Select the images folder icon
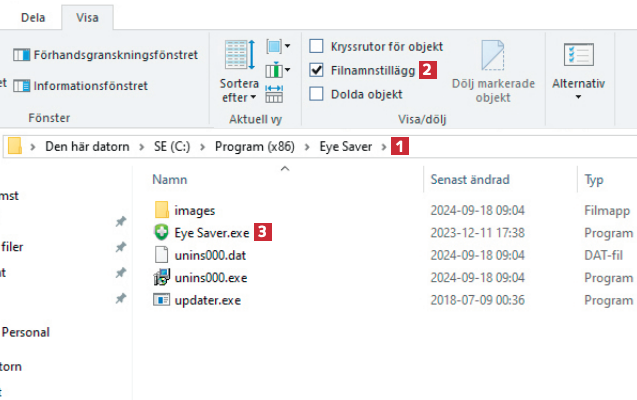Viewport: 637px width, 400px height. coord(163,210)
